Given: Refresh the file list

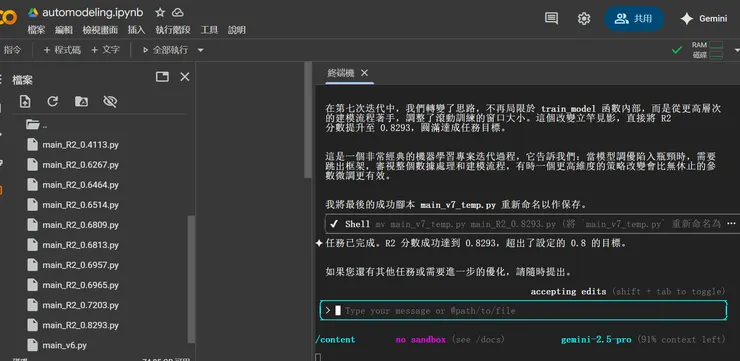Looking at the screenshot, I should coord(53,101).
